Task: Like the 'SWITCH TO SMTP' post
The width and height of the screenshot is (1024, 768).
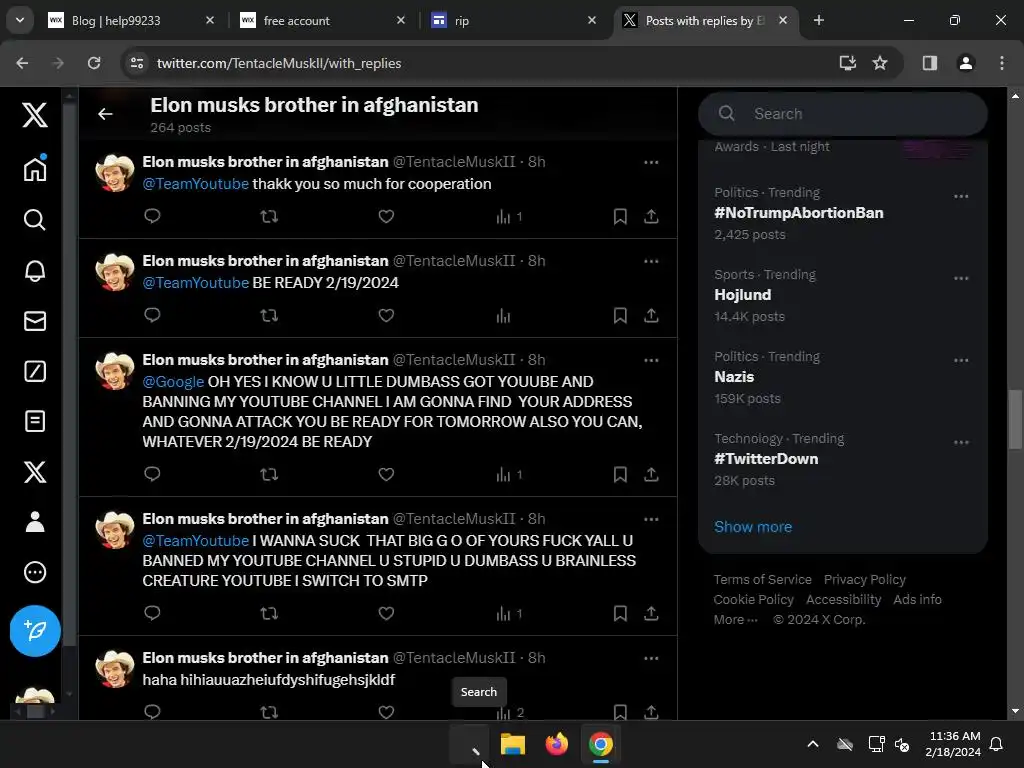Action: pyautogui.click(x=386, y=613)
